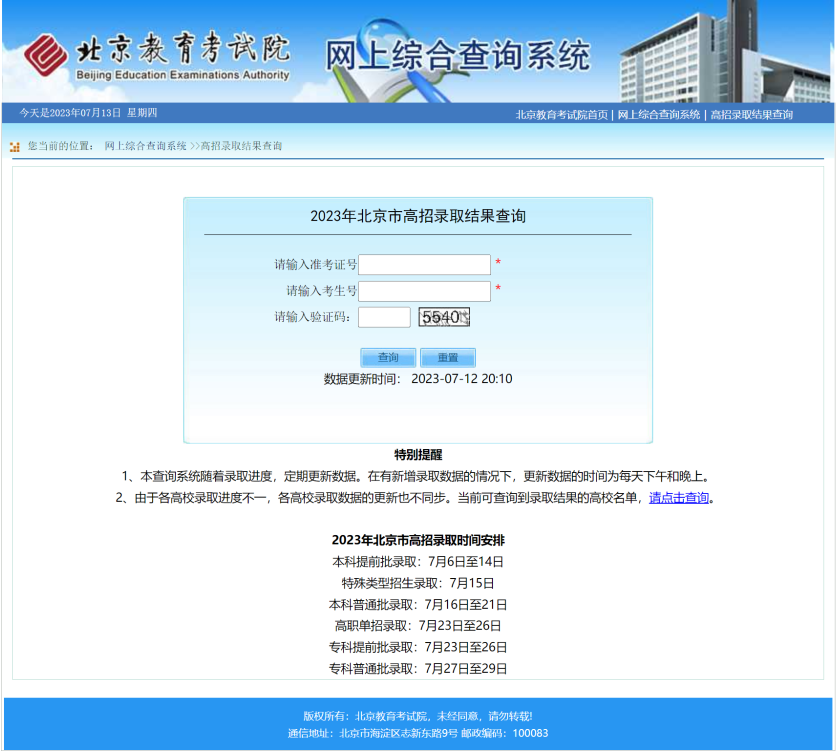Viewport: 837px width, 751px height.
Task: Click 高招录取结果查询 in the breadcrumb trail
Action: pyautogui.click(x=238, y=145)
